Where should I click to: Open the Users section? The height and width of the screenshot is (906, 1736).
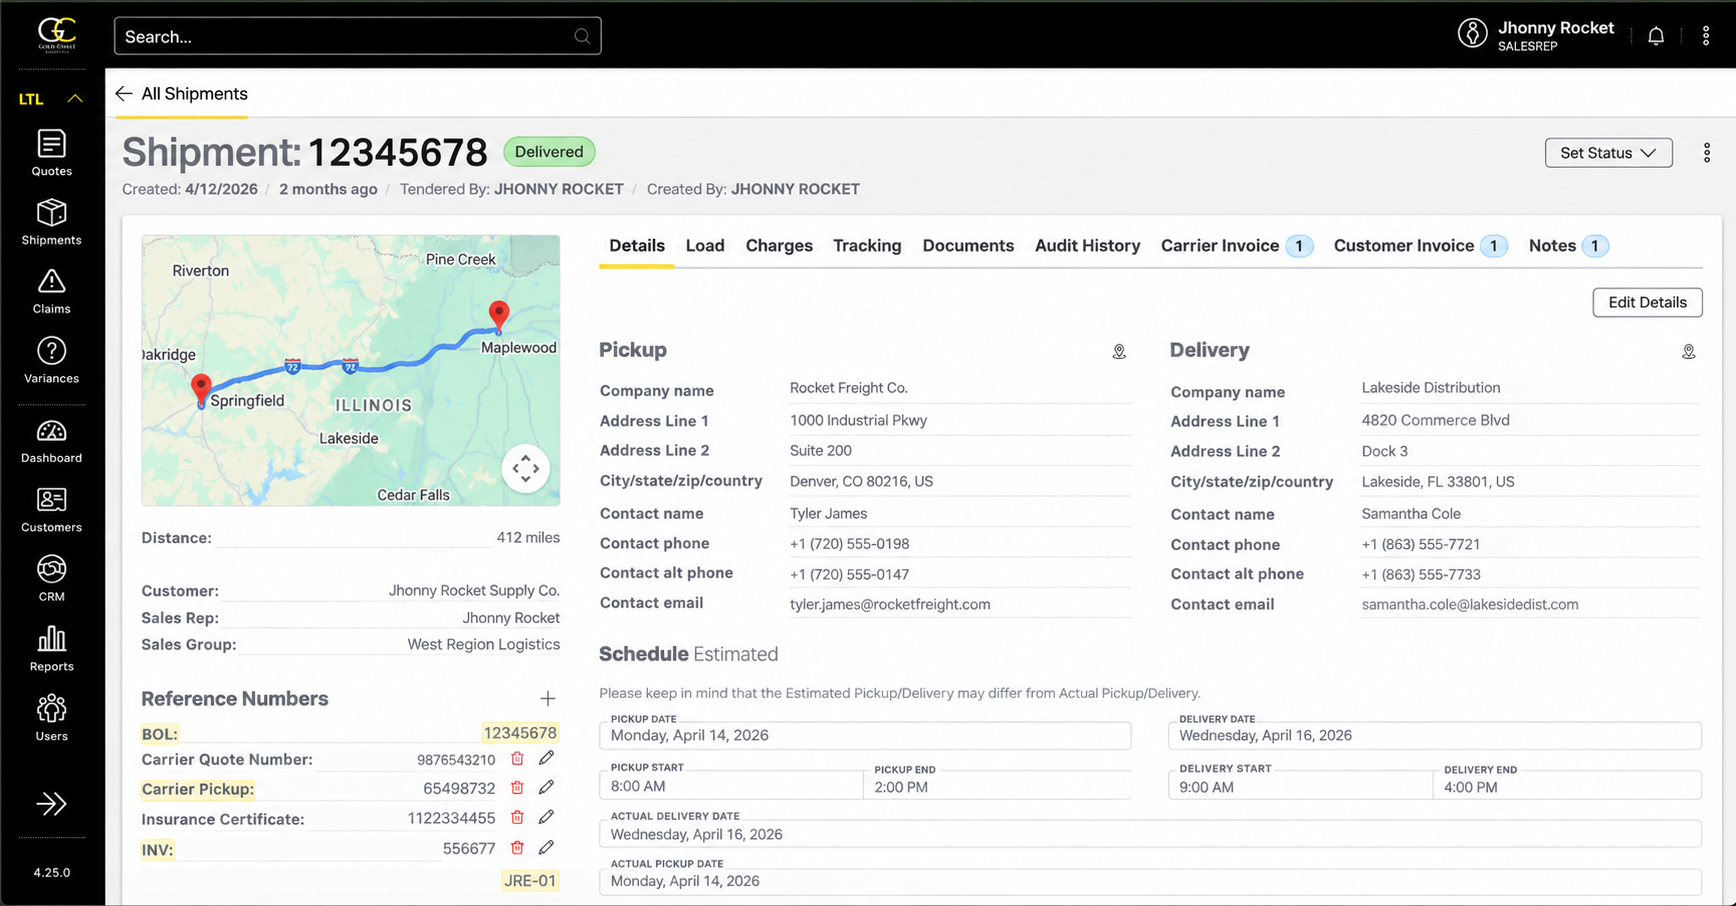pyautogui.click(x=51, y=719)
